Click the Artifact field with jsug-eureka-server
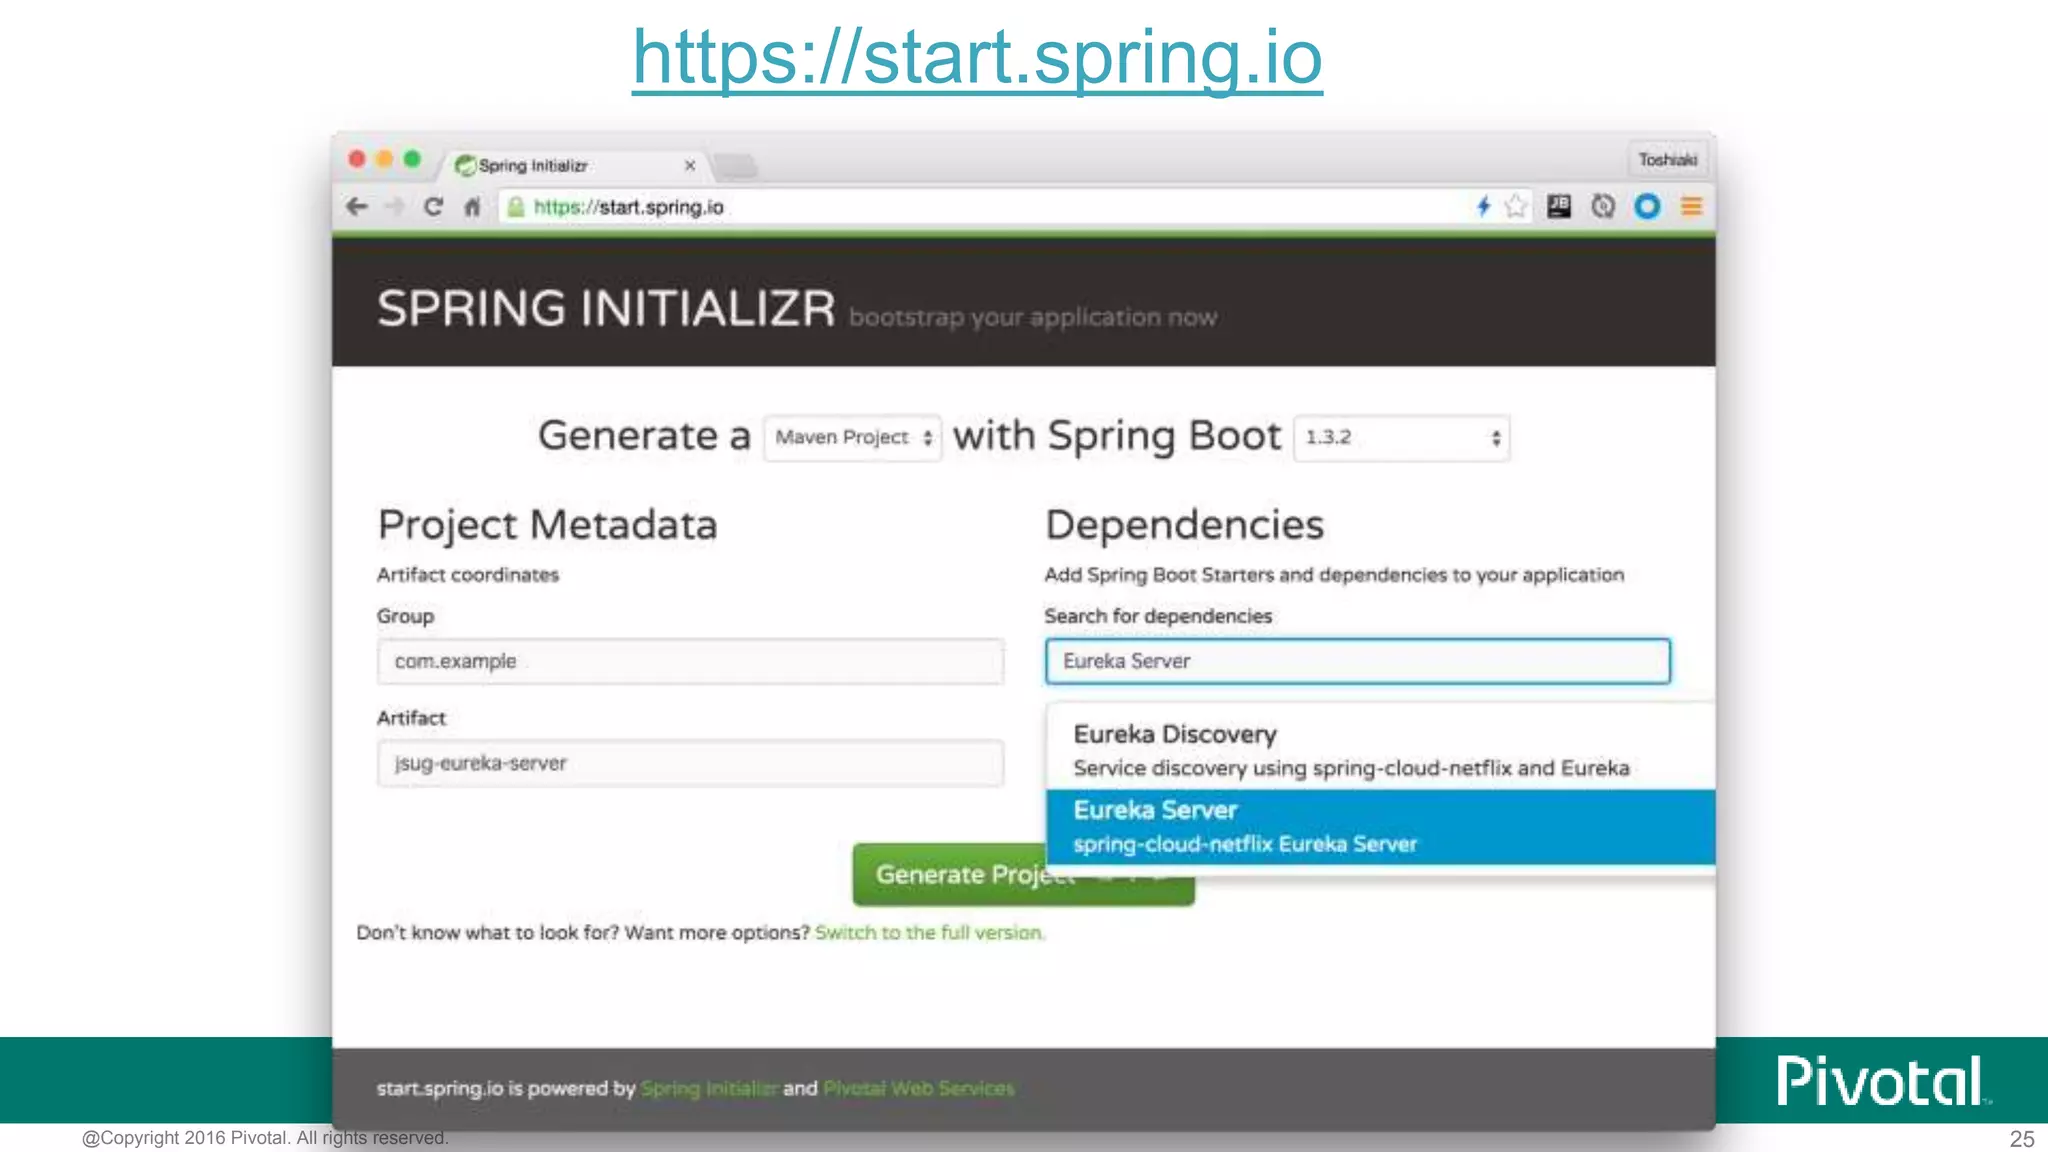This screenshot has height=1152, width=2048. pos(690,763)
